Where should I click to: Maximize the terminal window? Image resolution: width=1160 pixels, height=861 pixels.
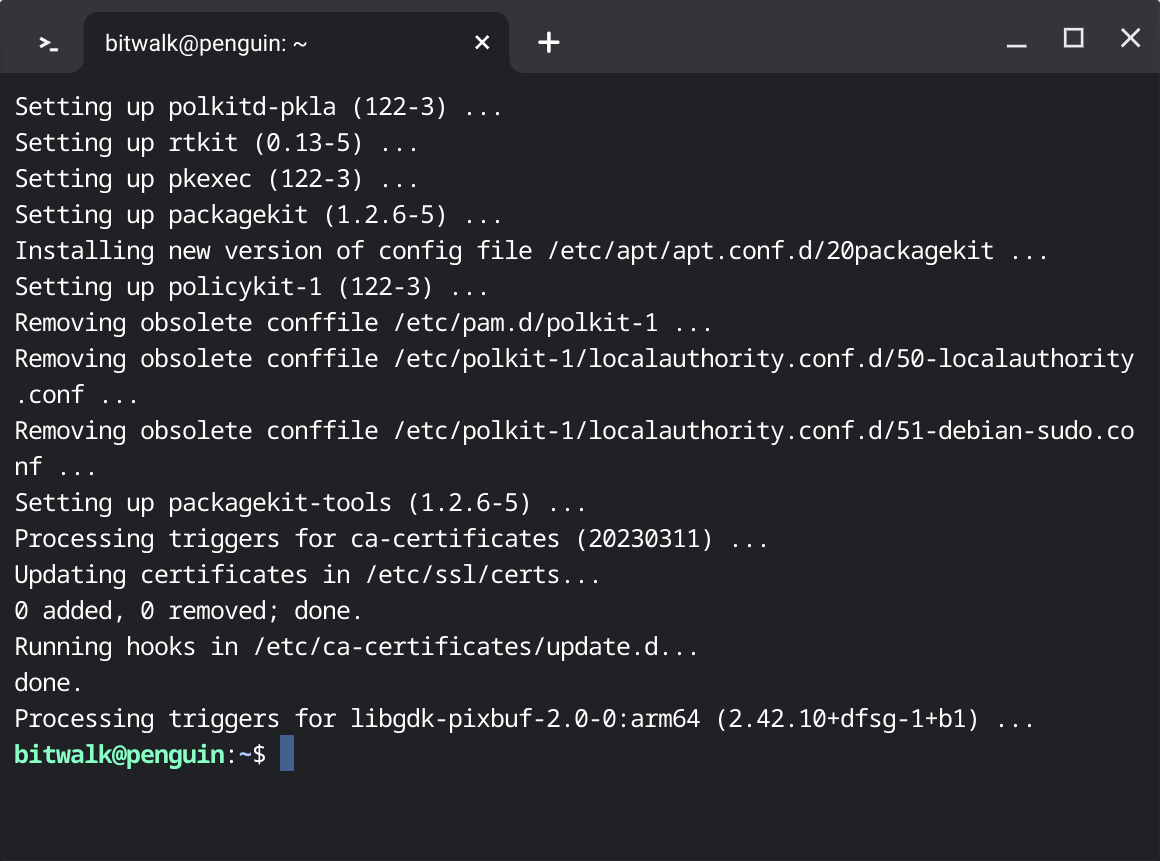(x=1073, y=38)
